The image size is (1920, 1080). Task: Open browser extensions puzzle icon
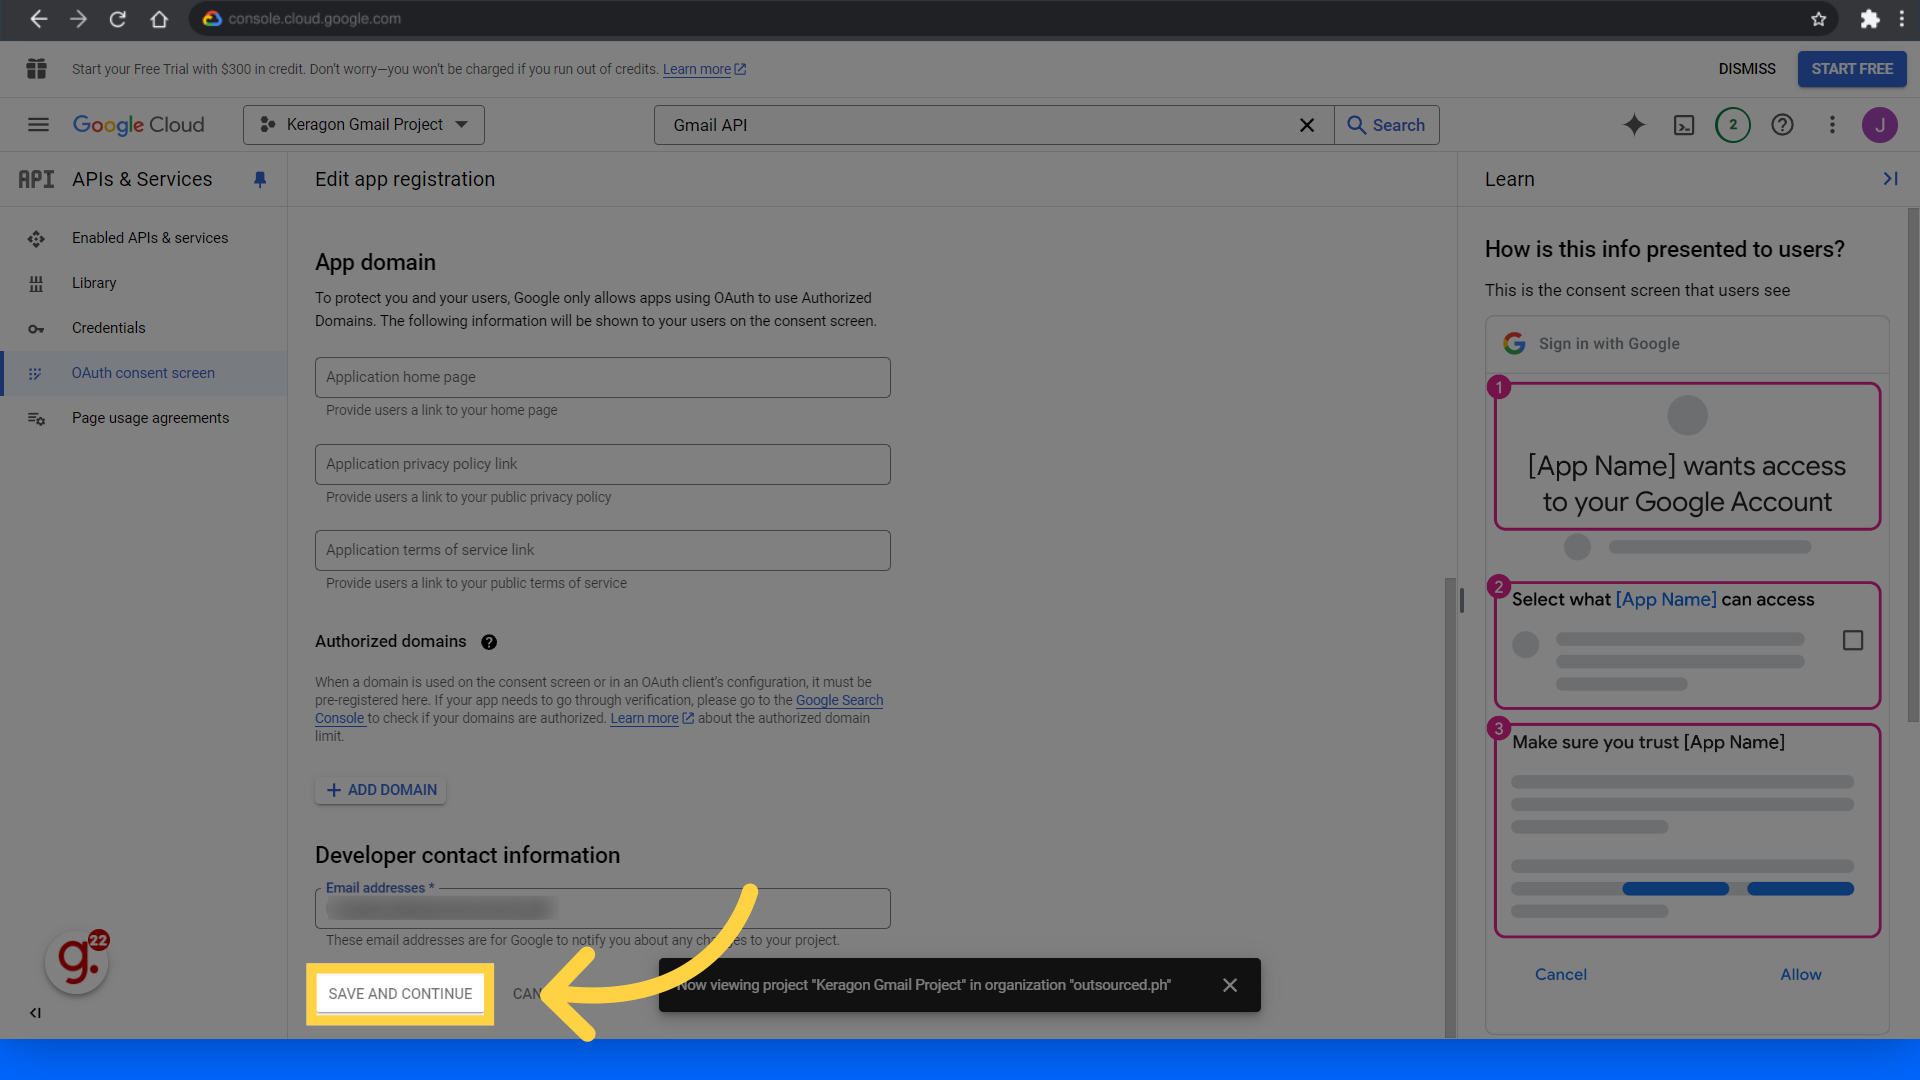coord(1869,18)
